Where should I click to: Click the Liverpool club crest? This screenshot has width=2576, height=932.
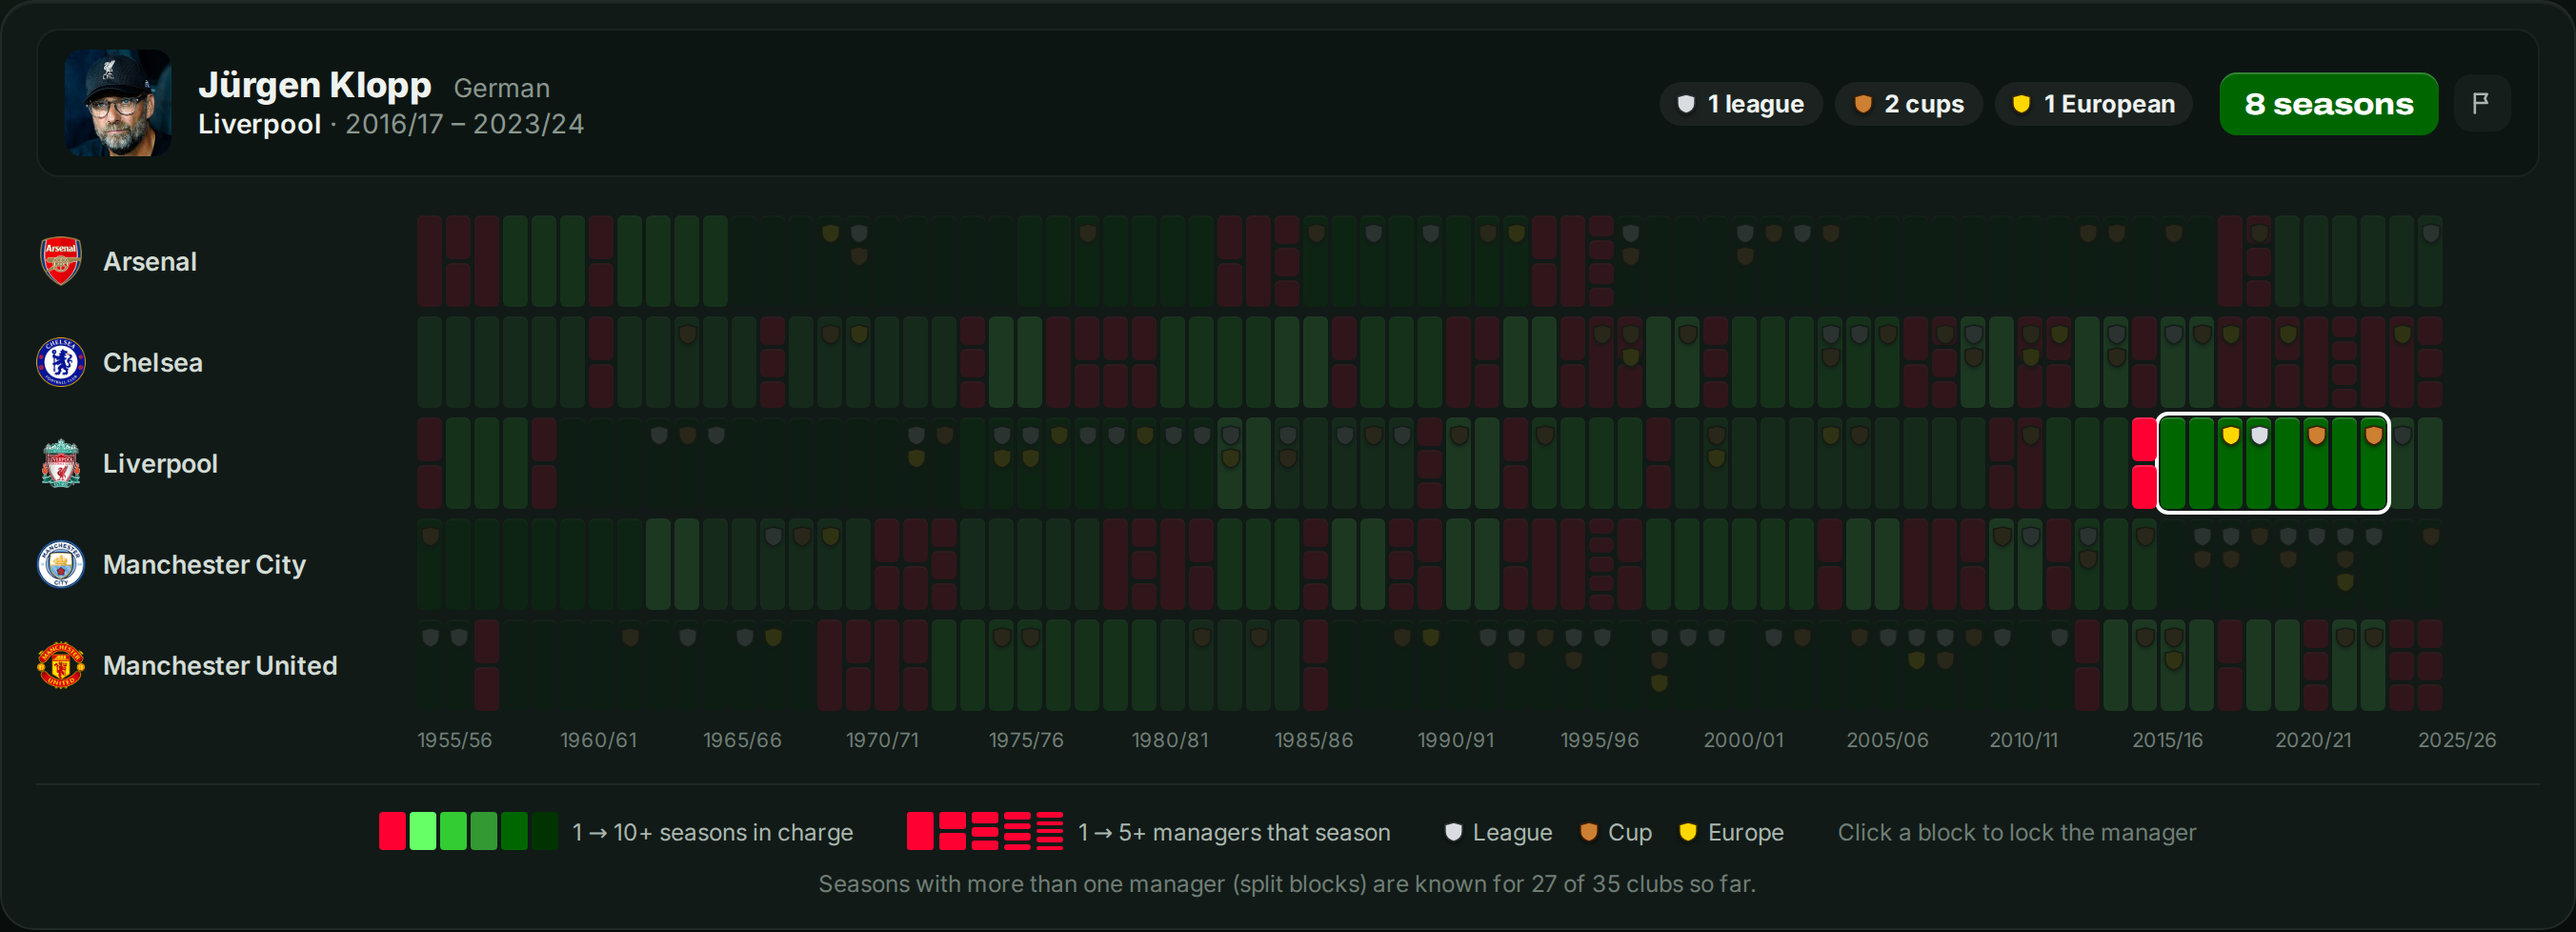click(x=61, y=463)
